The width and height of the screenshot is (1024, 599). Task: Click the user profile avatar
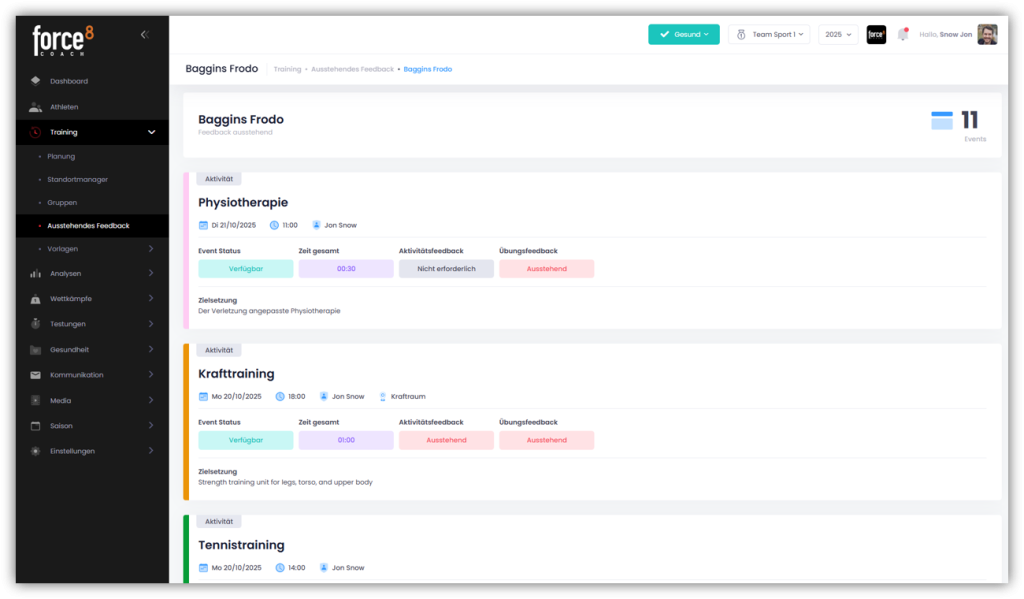point(987,35)
